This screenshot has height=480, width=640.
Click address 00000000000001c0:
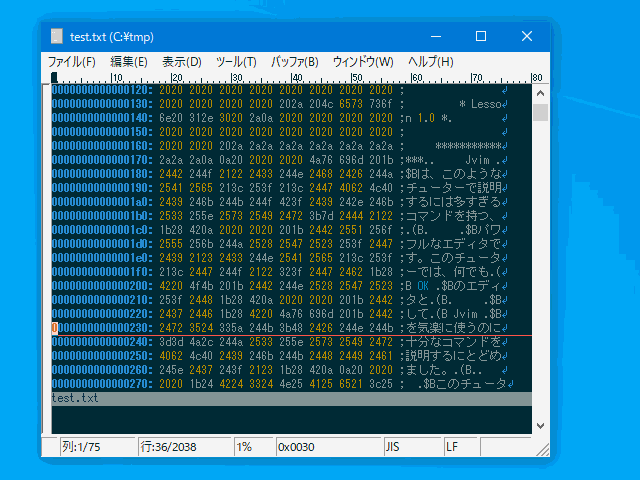coord(102,230)
